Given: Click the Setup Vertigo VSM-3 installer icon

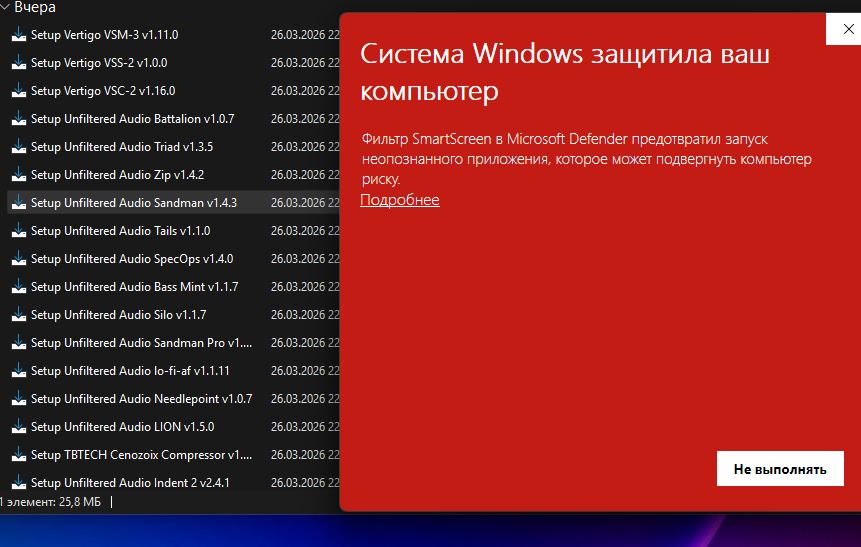Looking at the screenshot, I should [19, 35].
